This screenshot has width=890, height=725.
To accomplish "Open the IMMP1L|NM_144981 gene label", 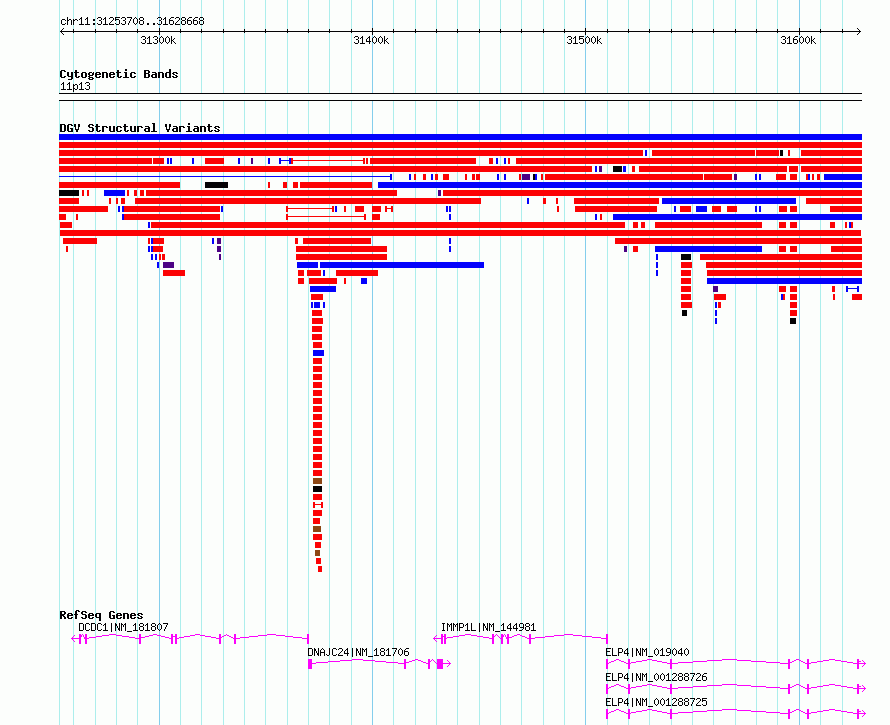I will [488, 627].
